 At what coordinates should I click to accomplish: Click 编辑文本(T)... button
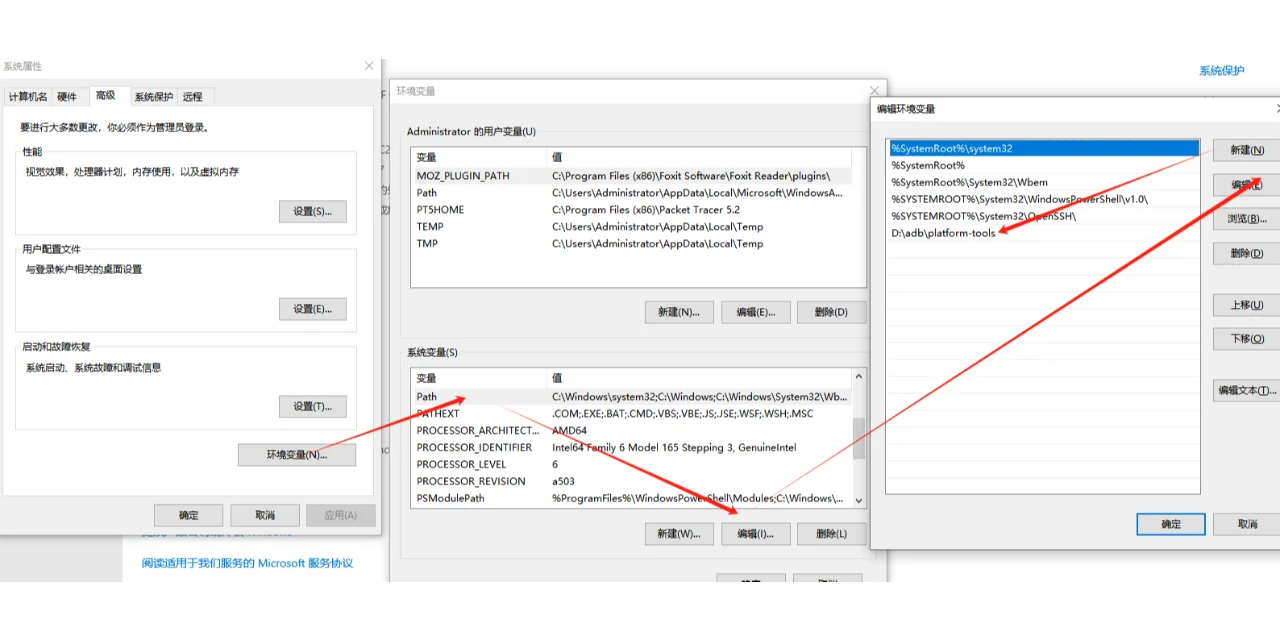tap(1246, 391)
